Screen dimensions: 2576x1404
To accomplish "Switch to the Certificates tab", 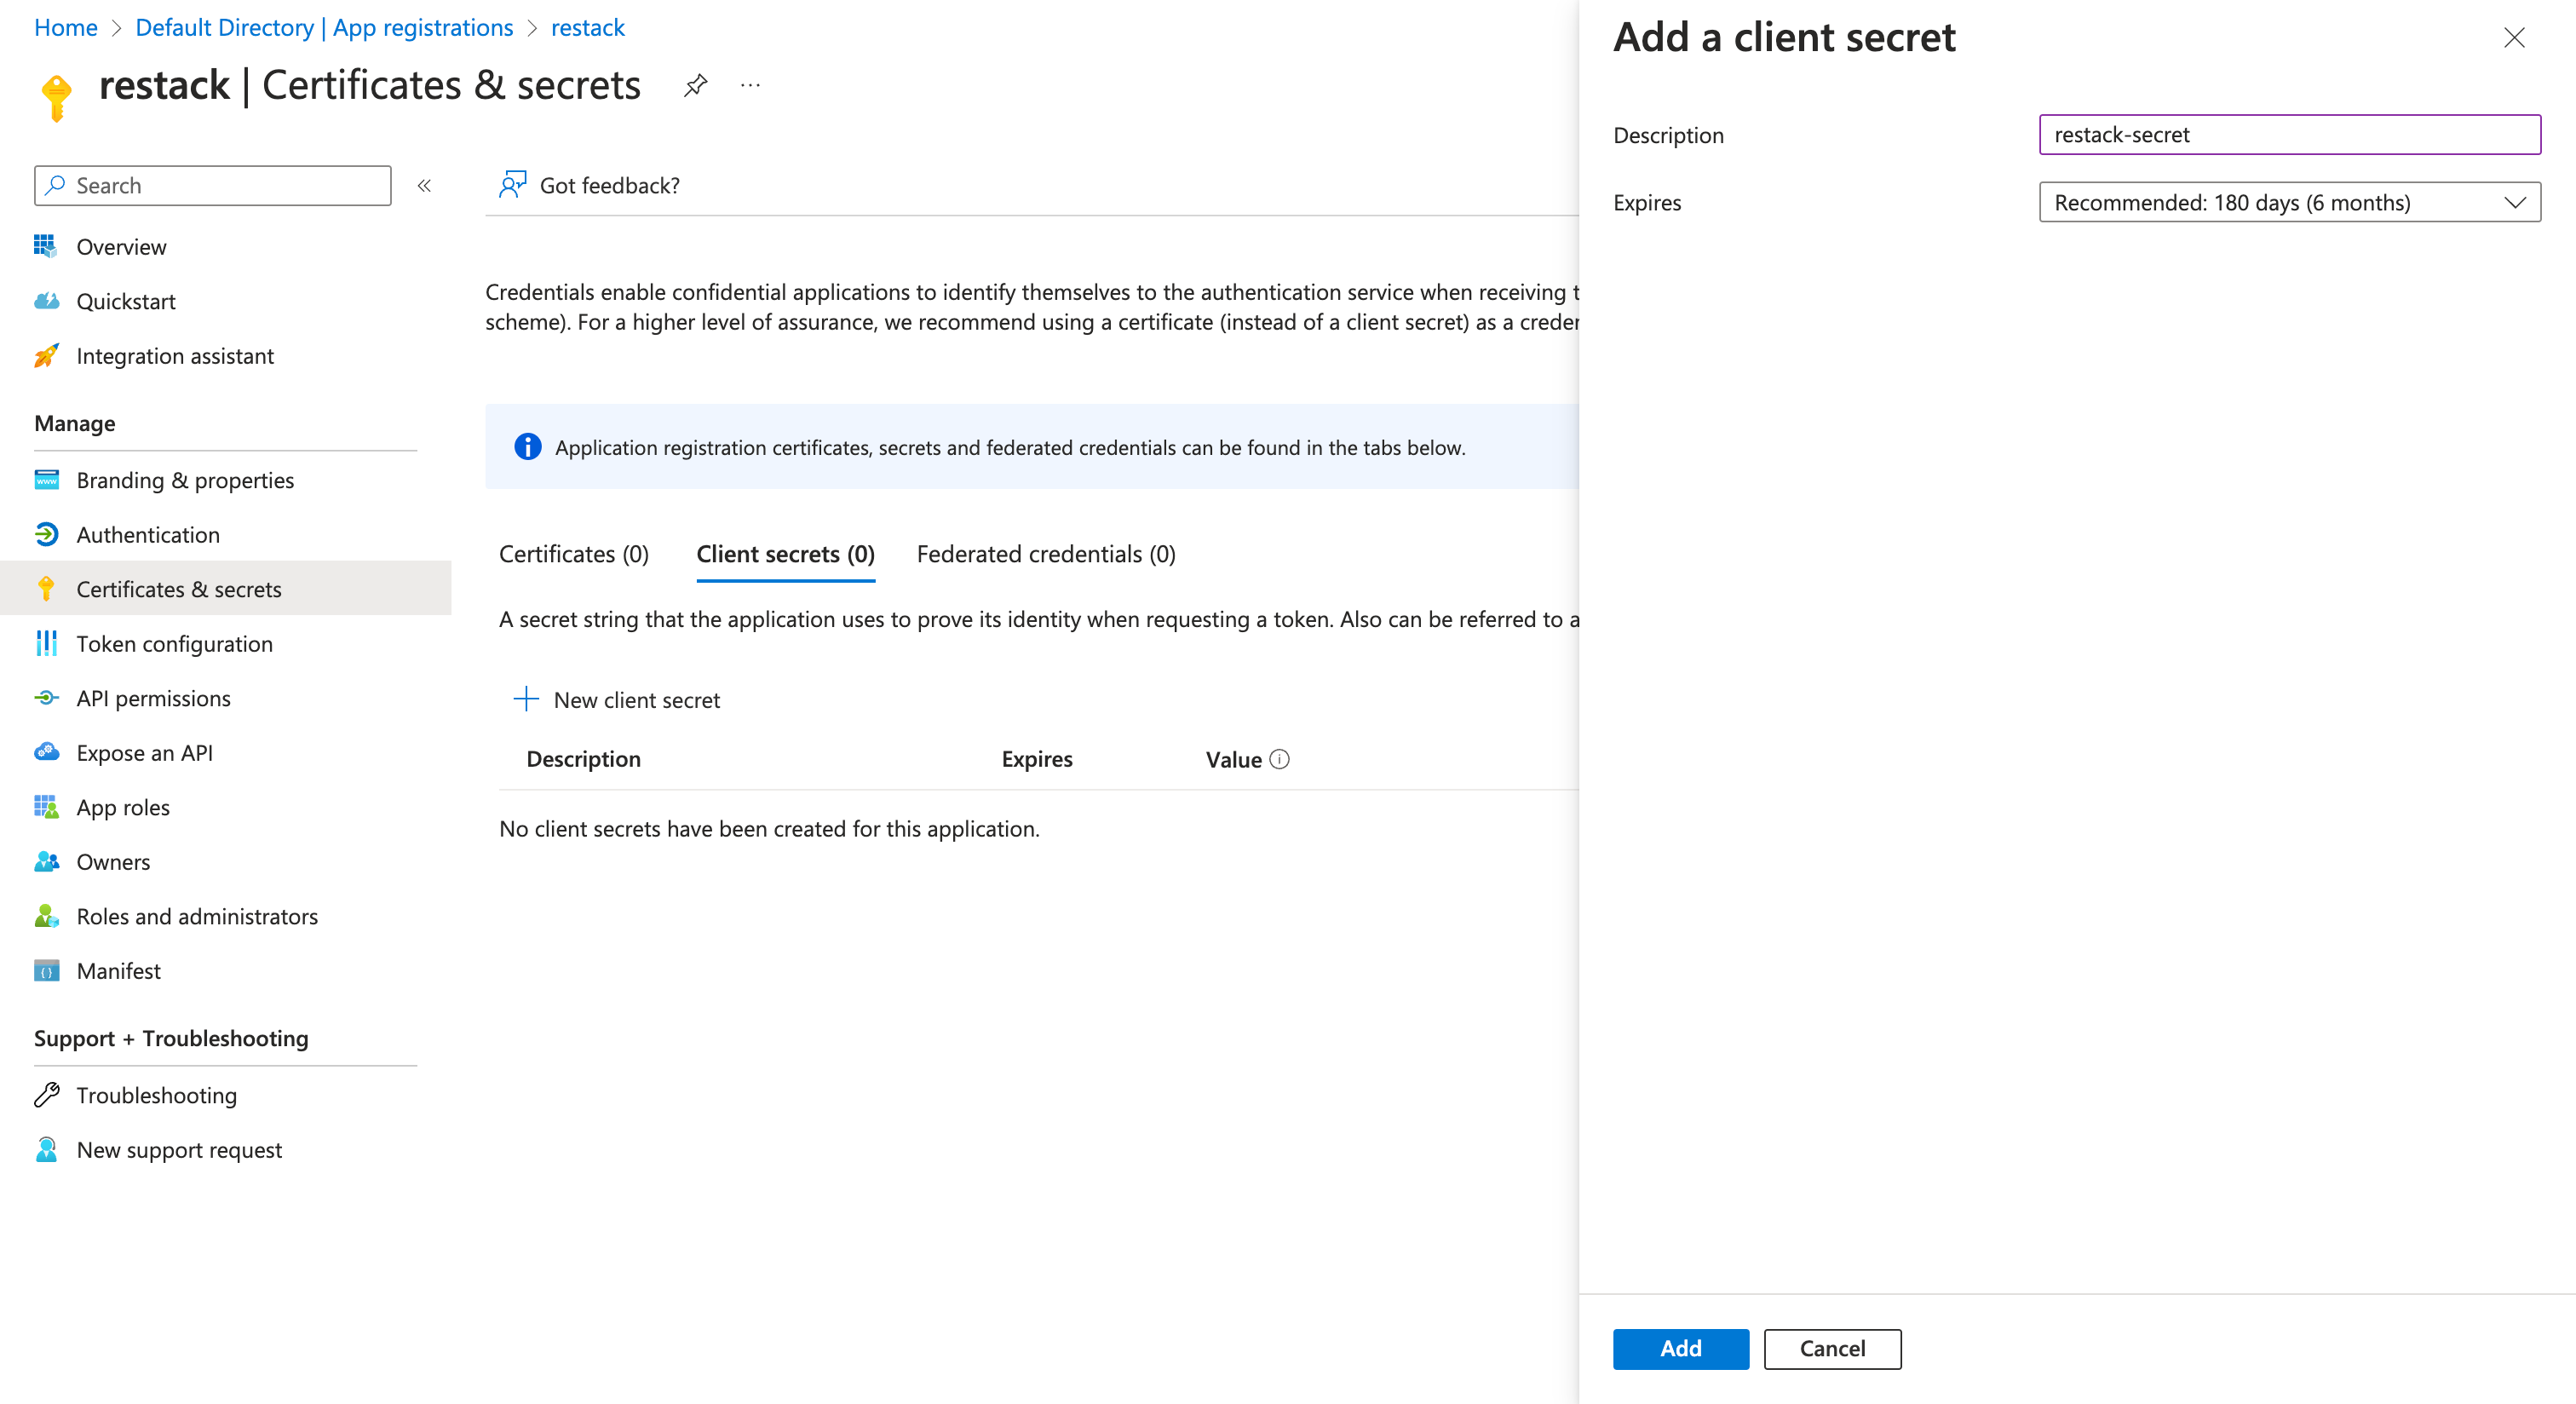I will coord(573,554).
